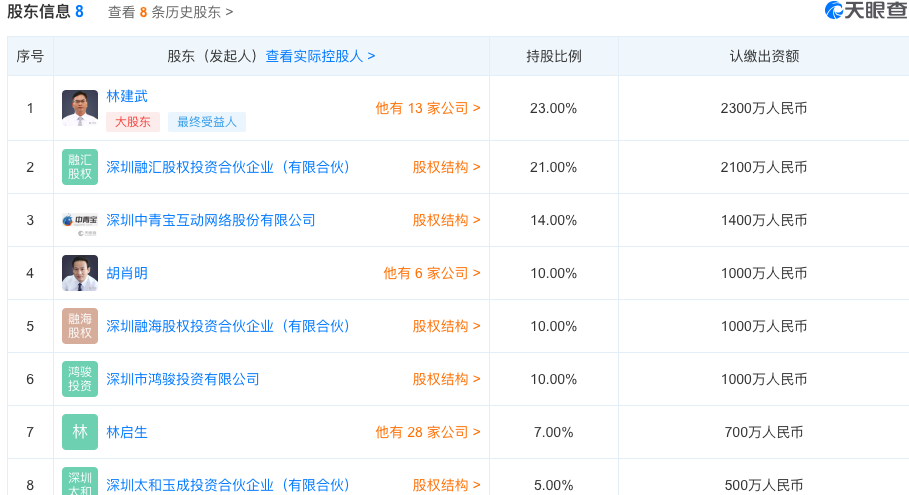Click the 融海股权 company icon
Image resolution: width=909 pixels, height=495 pixels.
coord(80,326)
